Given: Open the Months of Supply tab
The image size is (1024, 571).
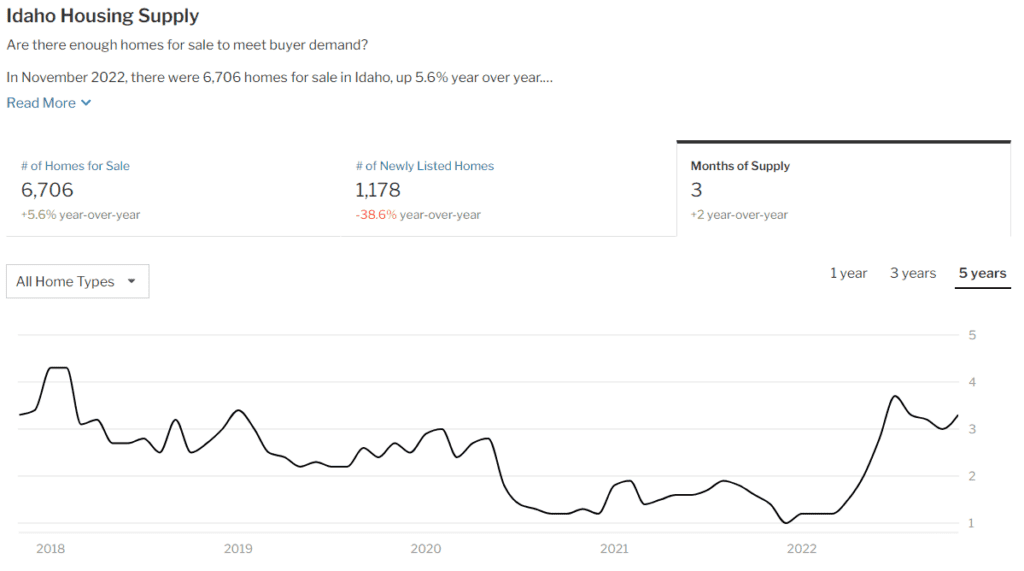Looking at the screenshot, I should pyautogui.click(x=740, y=166).
